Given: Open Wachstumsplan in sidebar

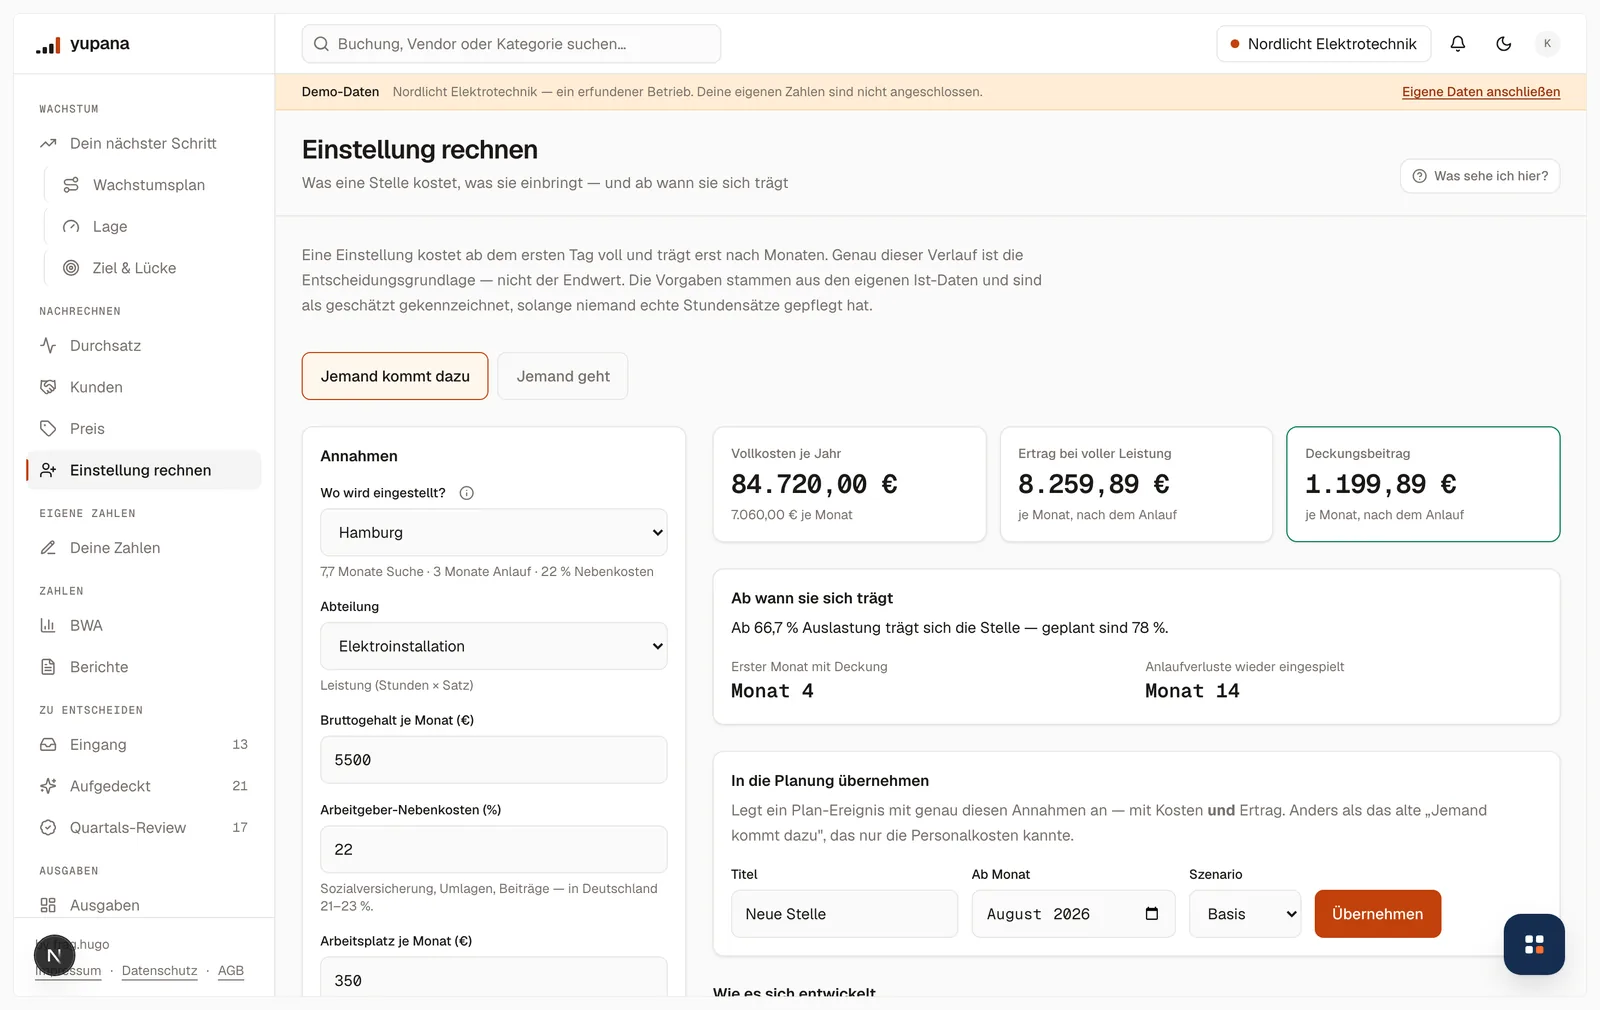Looking at the screenshot, I should click(150, 185).
